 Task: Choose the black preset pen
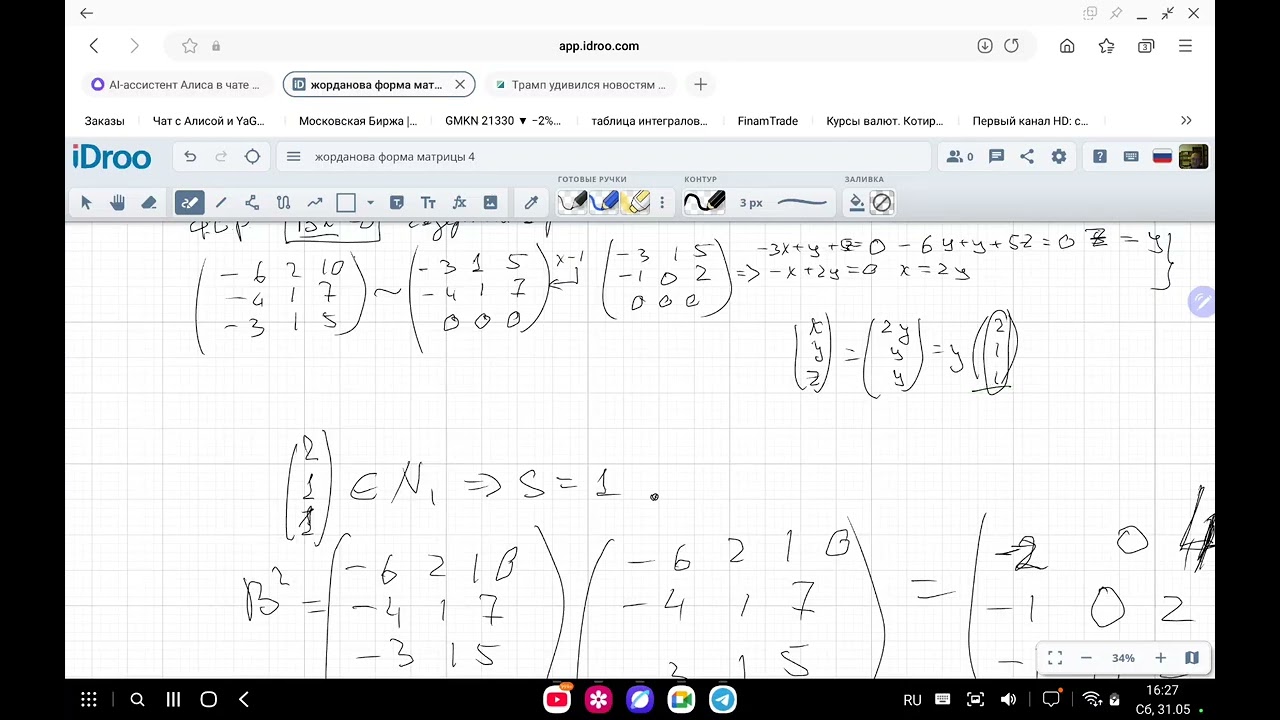click(x=572, y=203)
